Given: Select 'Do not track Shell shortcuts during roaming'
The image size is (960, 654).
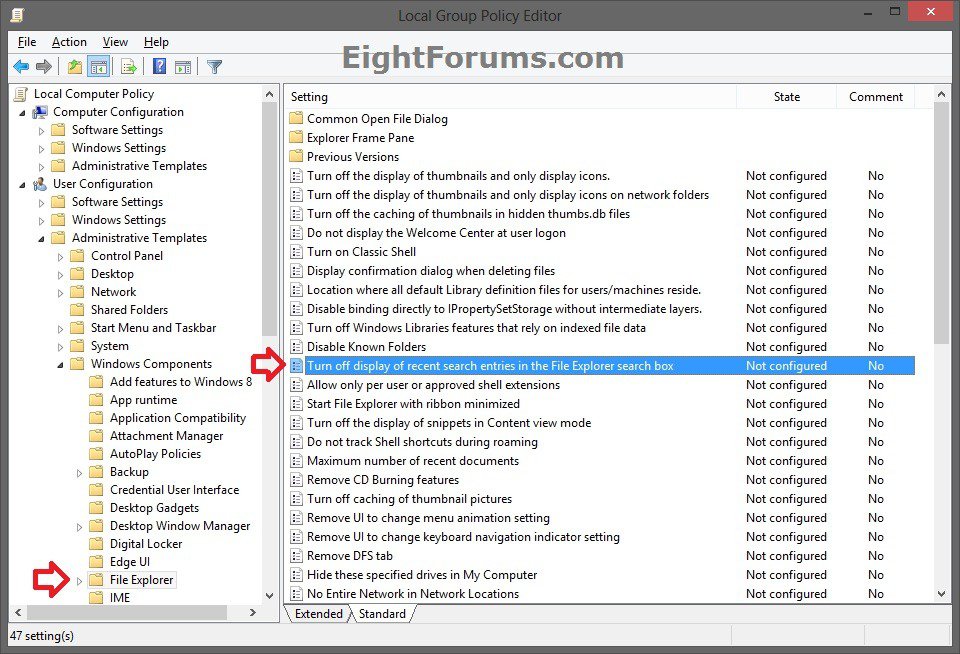Looking at the screenshot, I should point(602,442).
